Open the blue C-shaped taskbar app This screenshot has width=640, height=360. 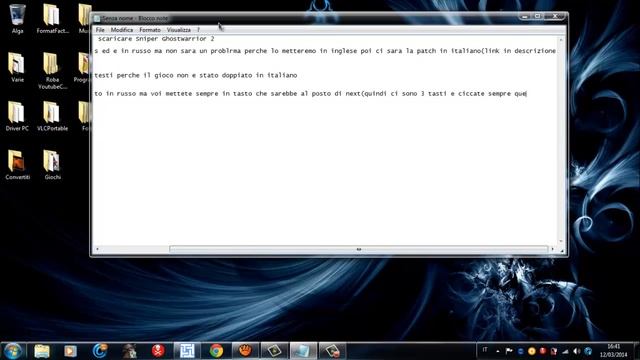coord(100,351)
